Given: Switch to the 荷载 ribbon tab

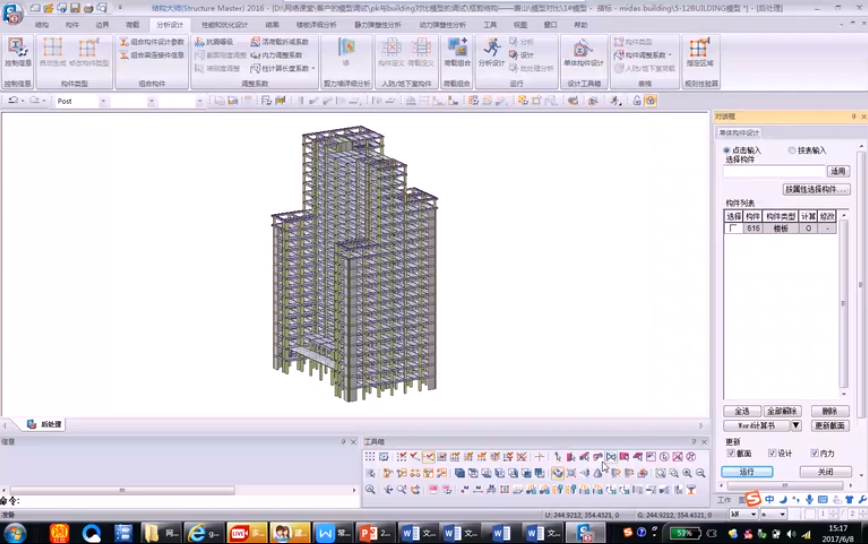Looking at the screenshot, I should [x=132, y=25].
